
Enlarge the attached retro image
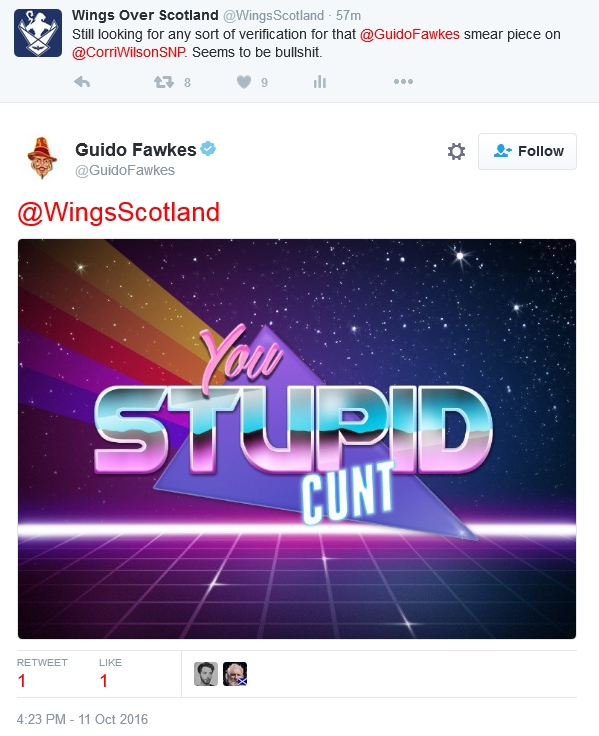click(x=297, y=439)
